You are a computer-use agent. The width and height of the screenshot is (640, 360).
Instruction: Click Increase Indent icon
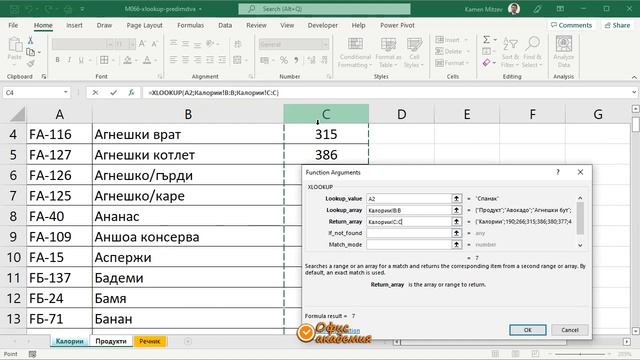click(222, 60)
